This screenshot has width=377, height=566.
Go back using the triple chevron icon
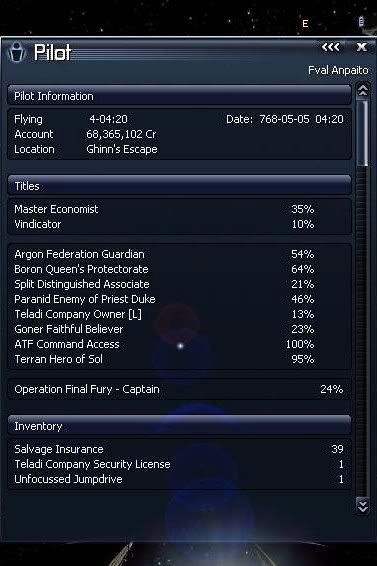330,47
